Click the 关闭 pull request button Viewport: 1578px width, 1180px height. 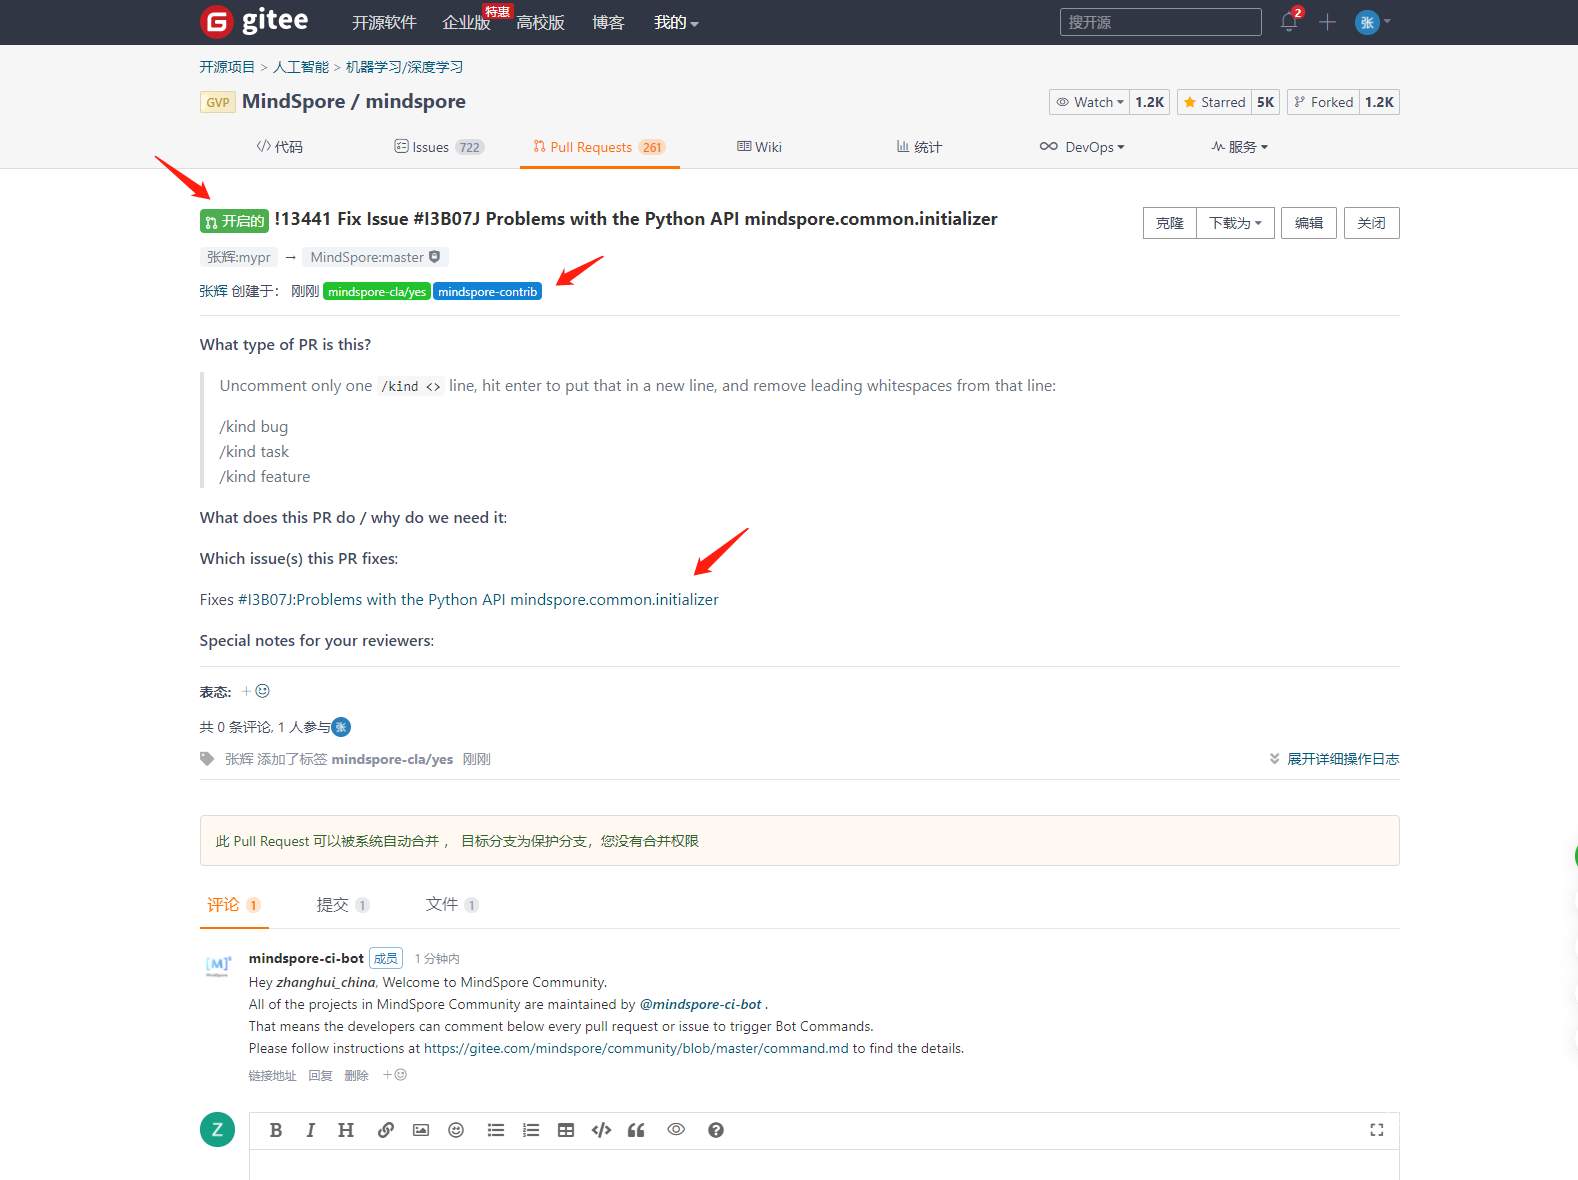1372,223
